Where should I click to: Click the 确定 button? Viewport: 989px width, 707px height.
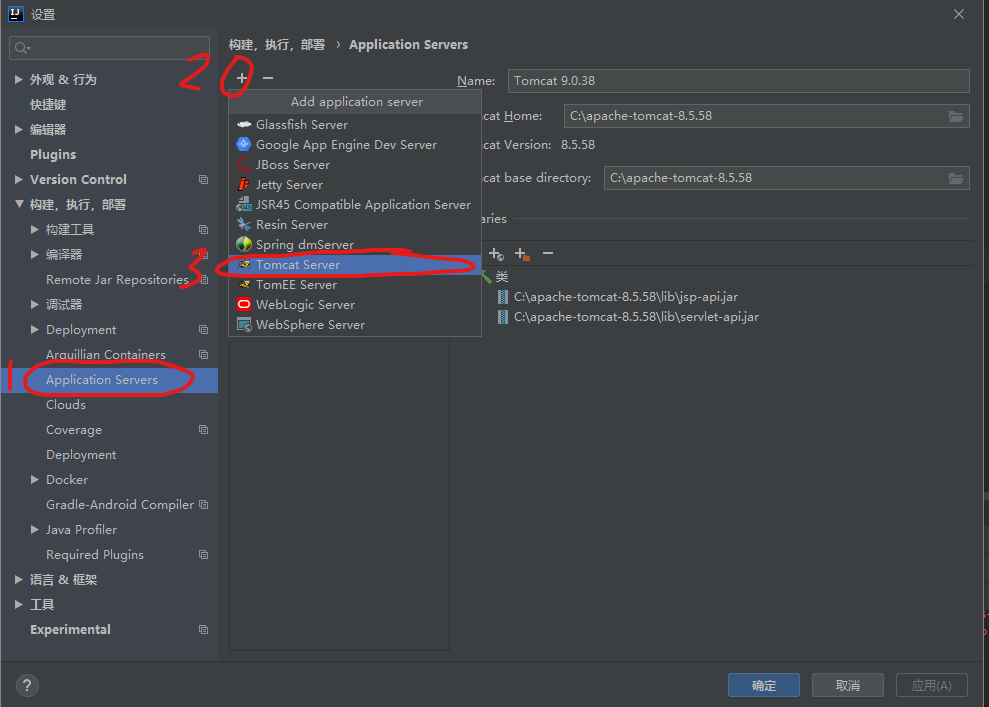coord(764,686)
